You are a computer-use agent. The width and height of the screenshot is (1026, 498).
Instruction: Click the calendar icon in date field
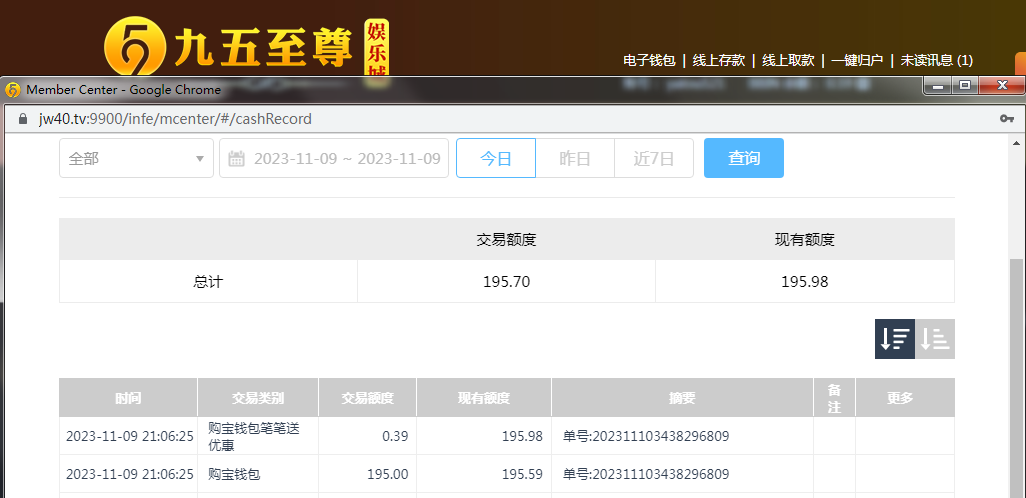pyautogui.click(x=236, y=158)
